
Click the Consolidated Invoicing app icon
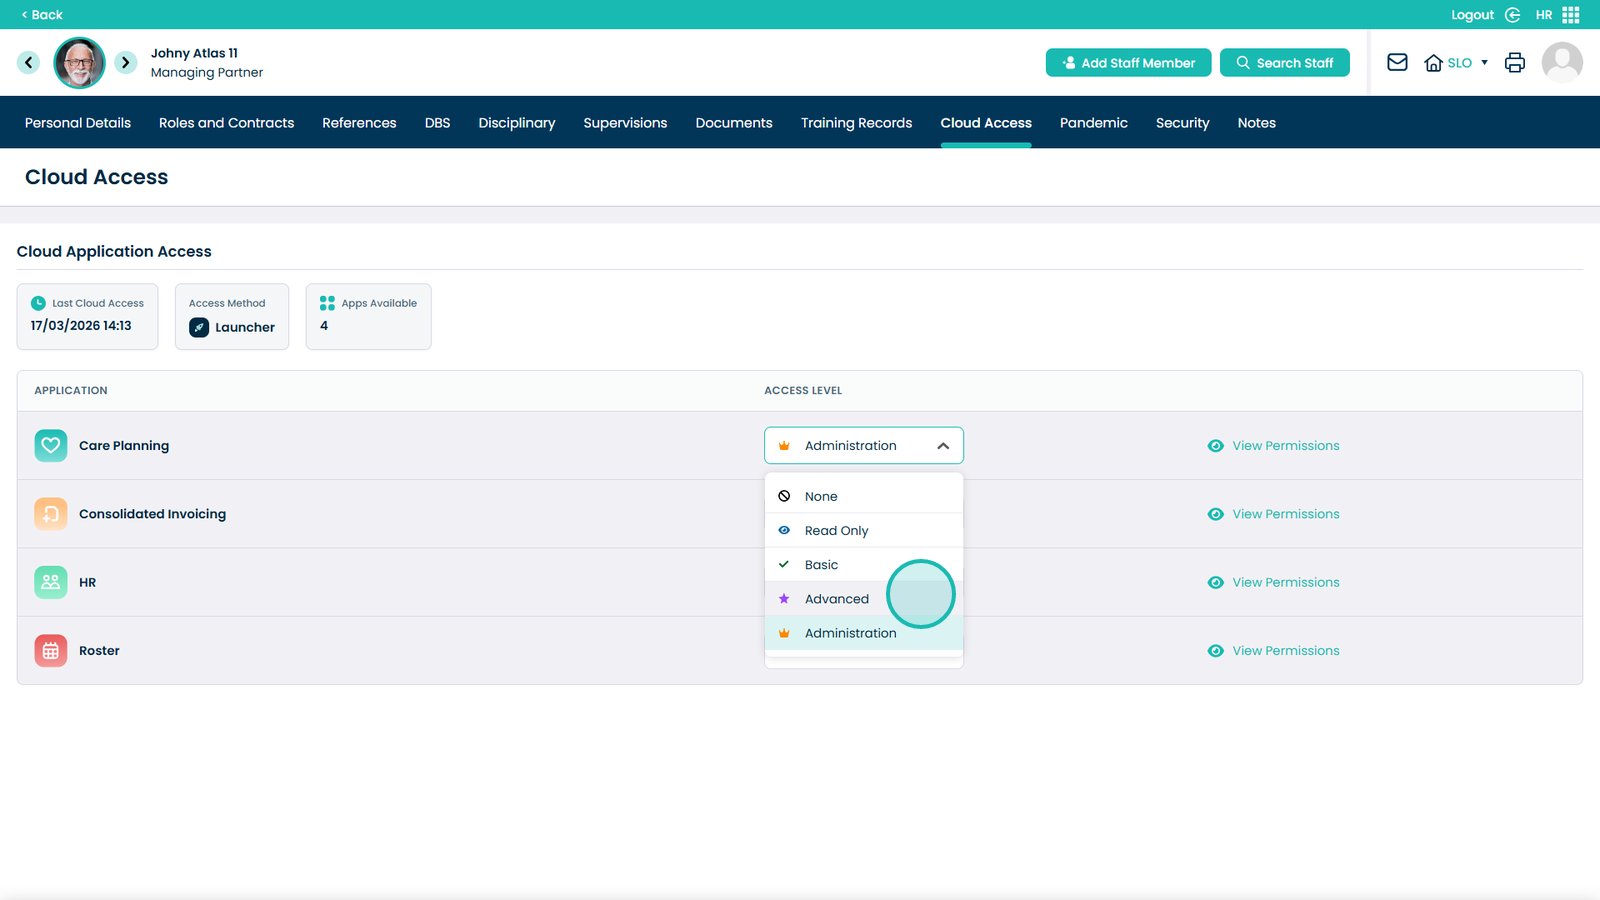(51, 514)
